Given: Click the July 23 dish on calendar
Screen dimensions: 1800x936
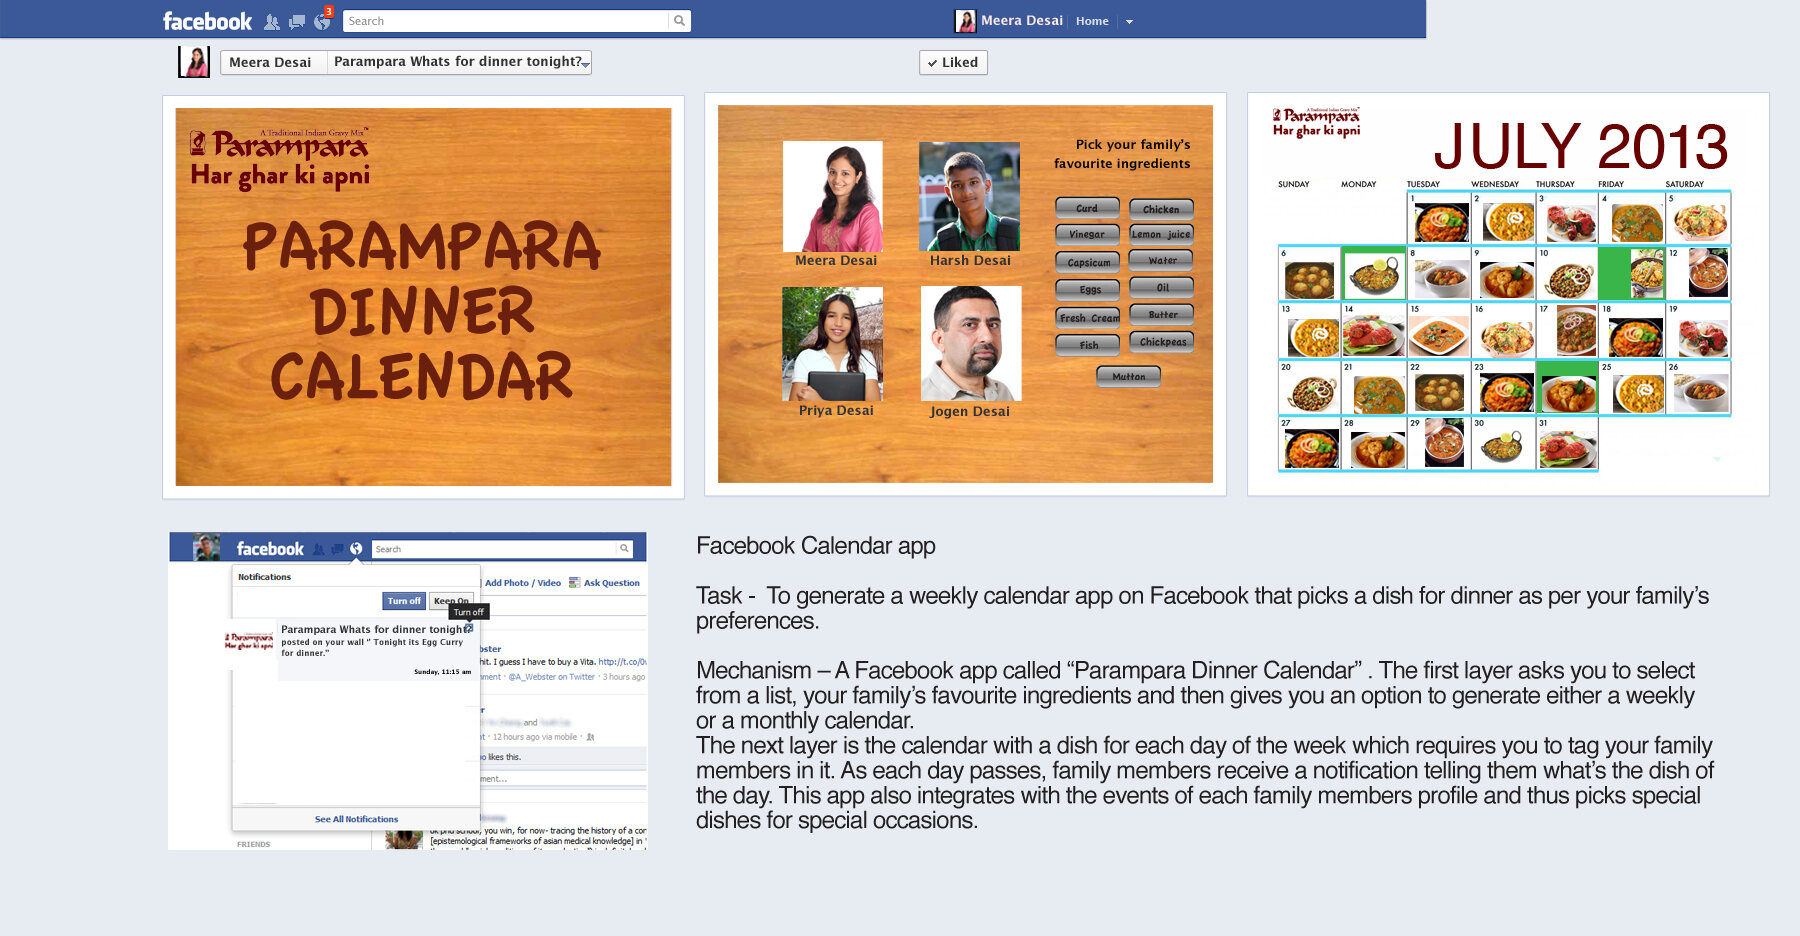Looking at the screenshot, I should (1506, 393).
